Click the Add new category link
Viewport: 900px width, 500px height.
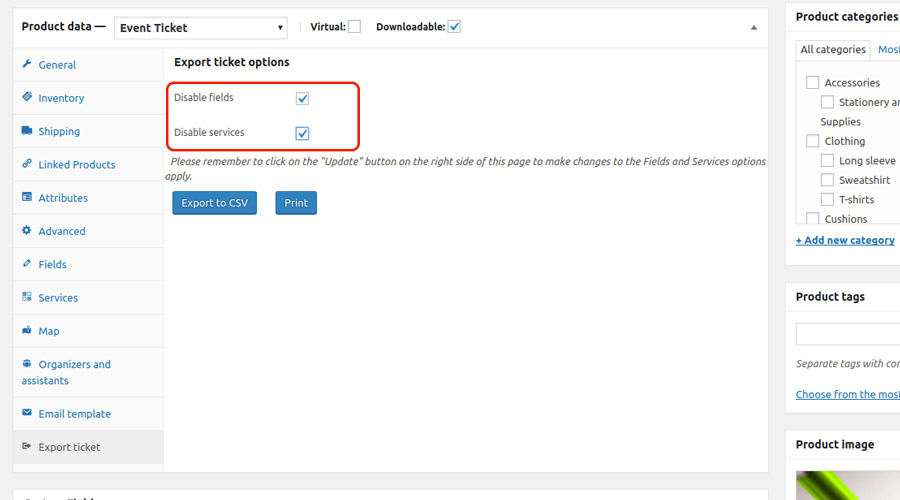[845, 241]
